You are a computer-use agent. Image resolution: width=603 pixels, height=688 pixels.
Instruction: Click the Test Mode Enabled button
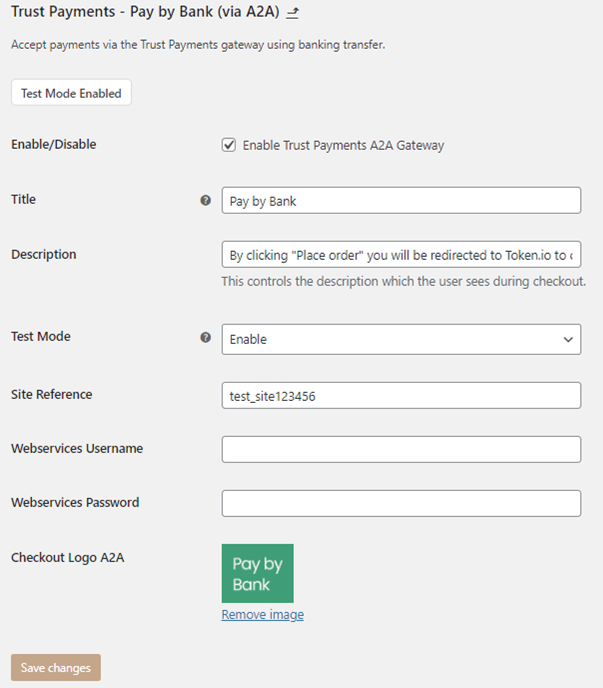71,93
